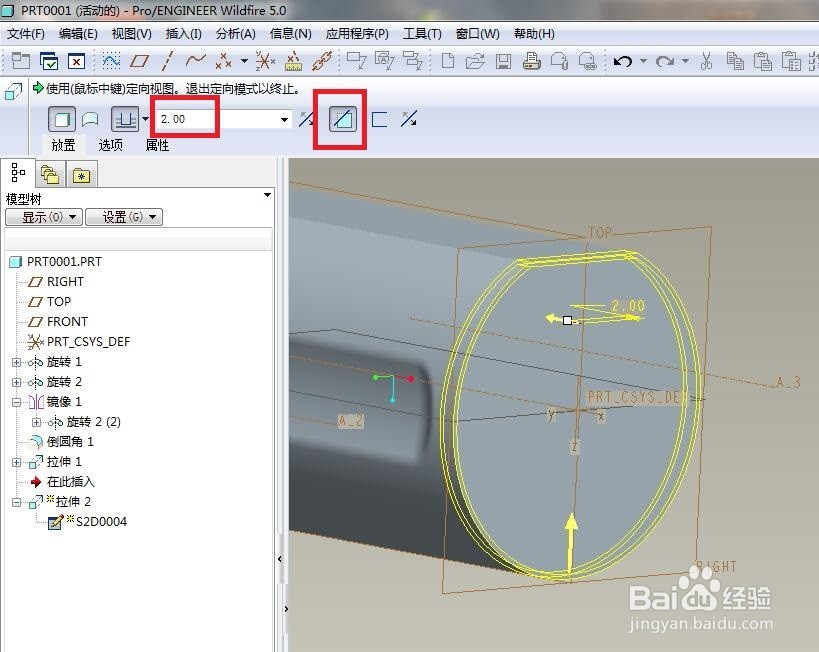Click the activate window icon with green check

coord(49,62)
